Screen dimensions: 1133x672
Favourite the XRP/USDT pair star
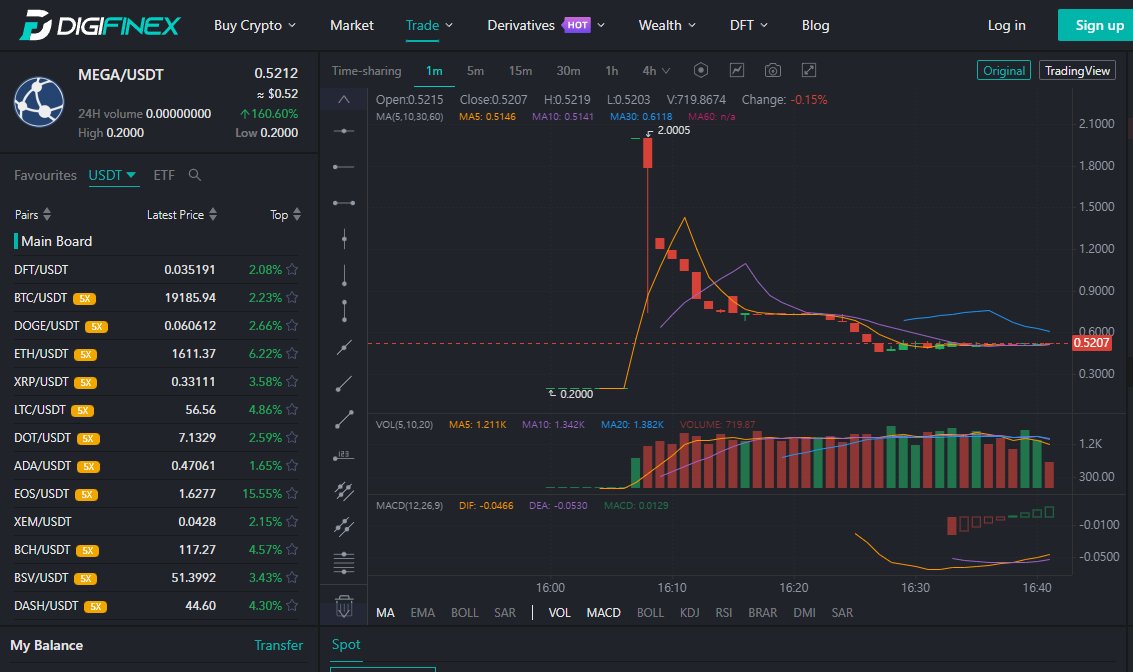292,382
